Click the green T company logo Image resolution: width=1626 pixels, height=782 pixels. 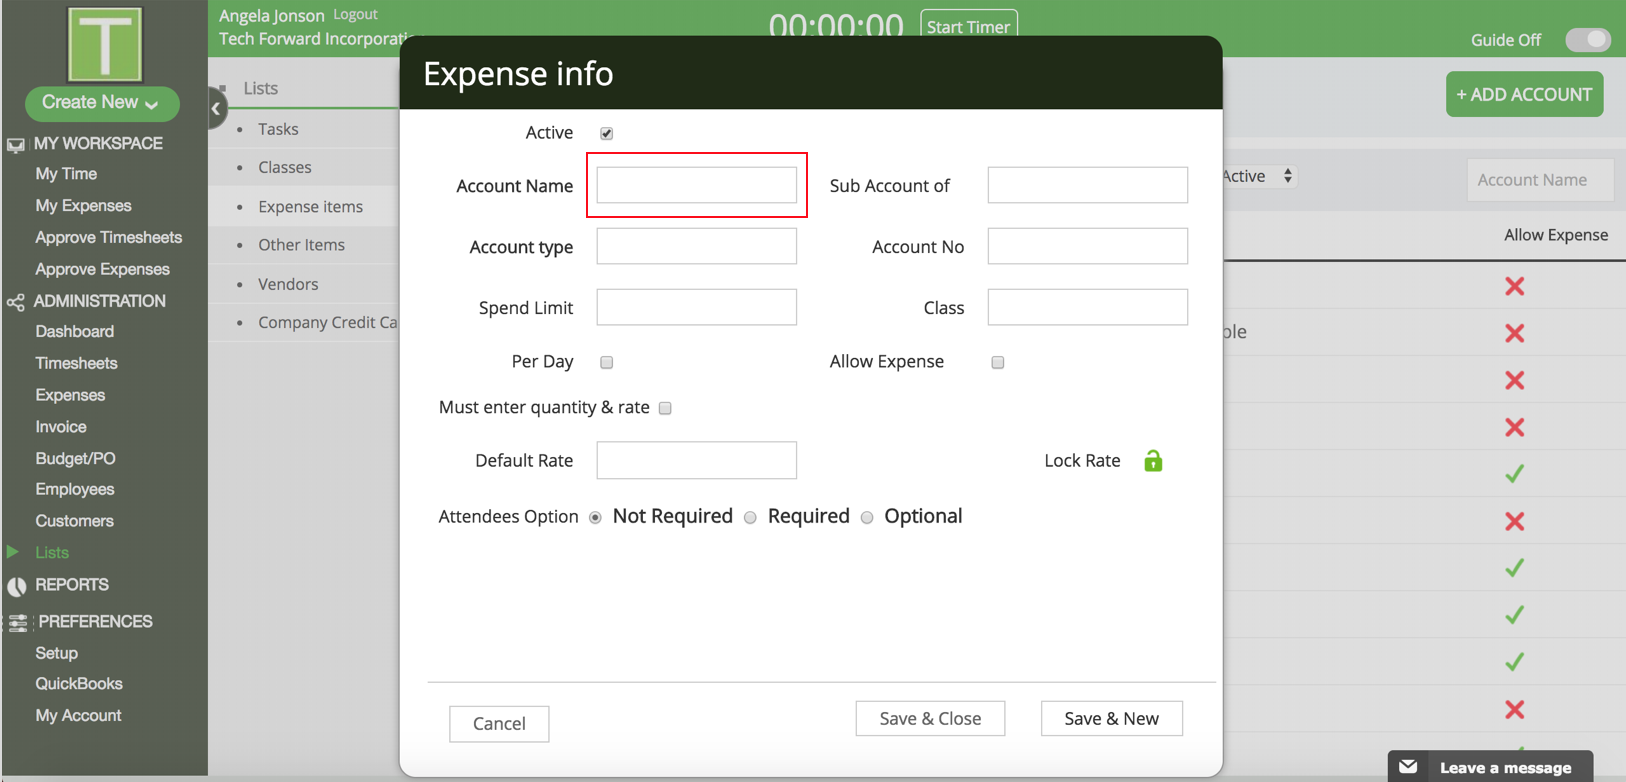(104, 44)
